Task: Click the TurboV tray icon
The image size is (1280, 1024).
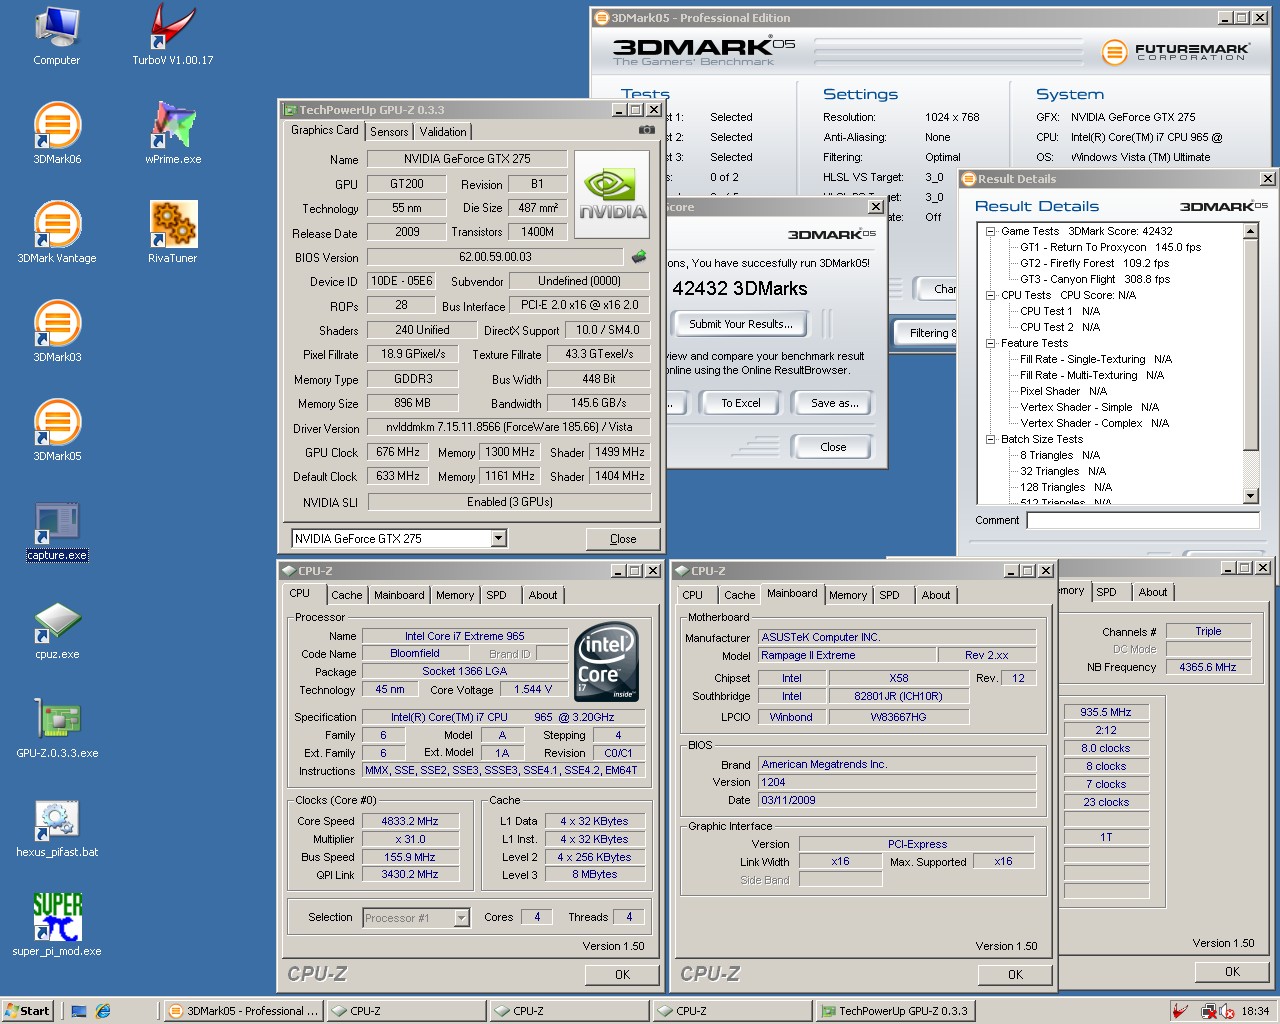Action: click(x=1181, y=1011)
